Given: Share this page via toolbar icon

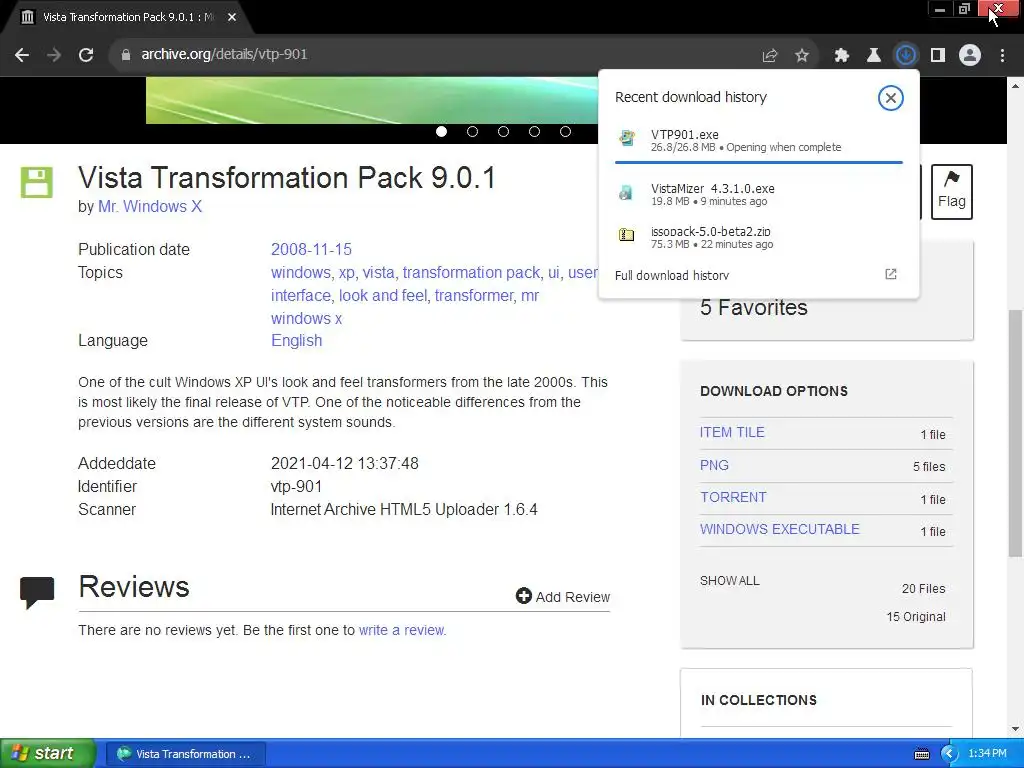Looking at the screenshot, I should (x=770, y=56).
